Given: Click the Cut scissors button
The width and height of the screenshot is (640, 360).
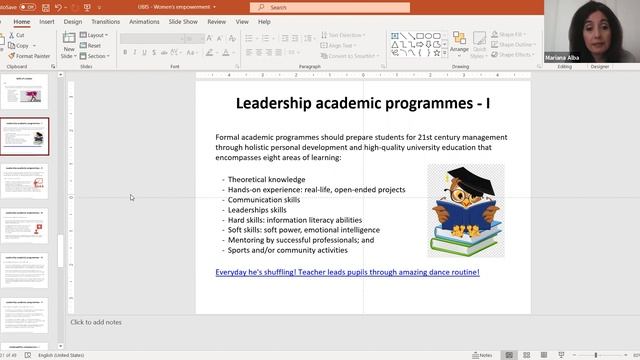Looking at the screenshot, I should [x=17, y=35].
